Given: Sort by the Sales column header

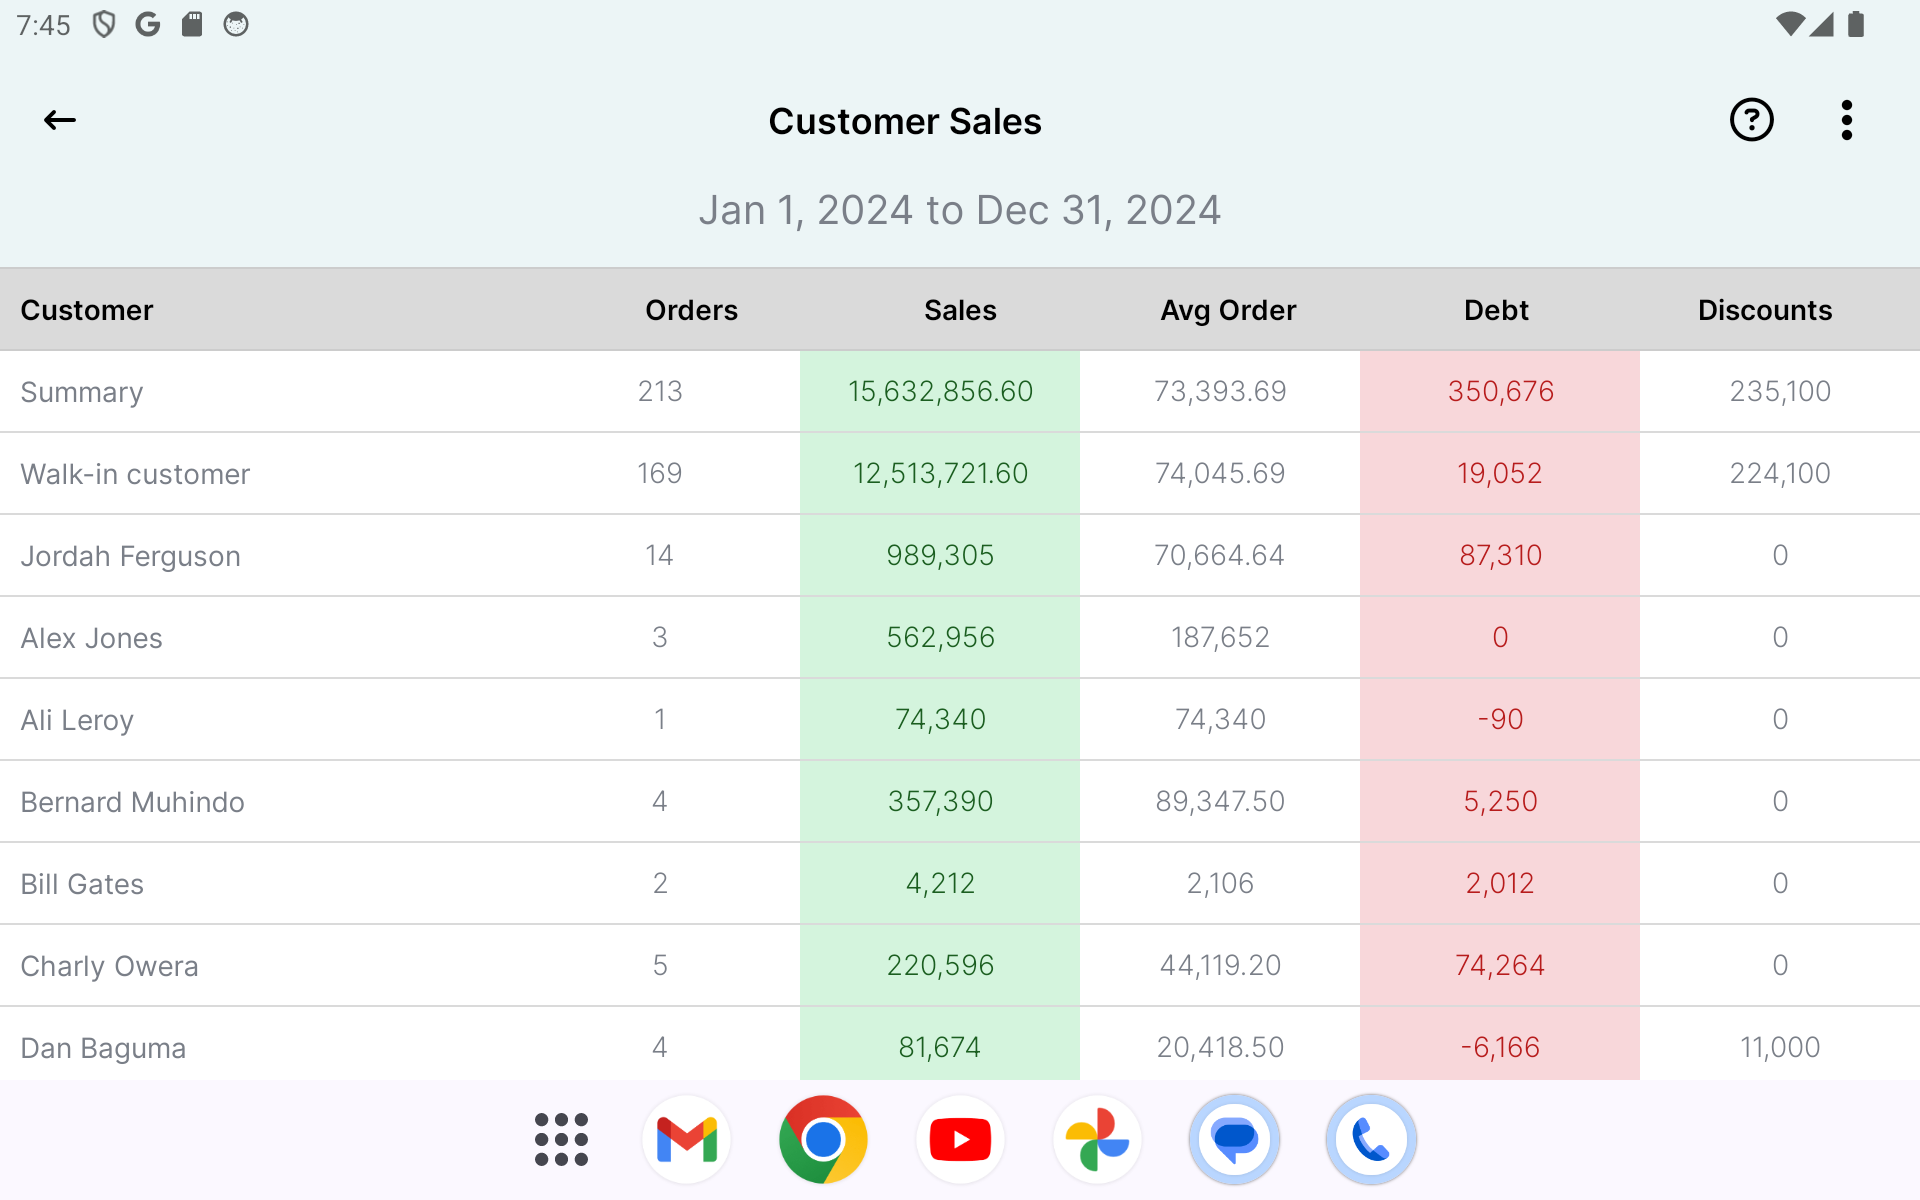Looking at the screenshot, I should coord(960,310).
